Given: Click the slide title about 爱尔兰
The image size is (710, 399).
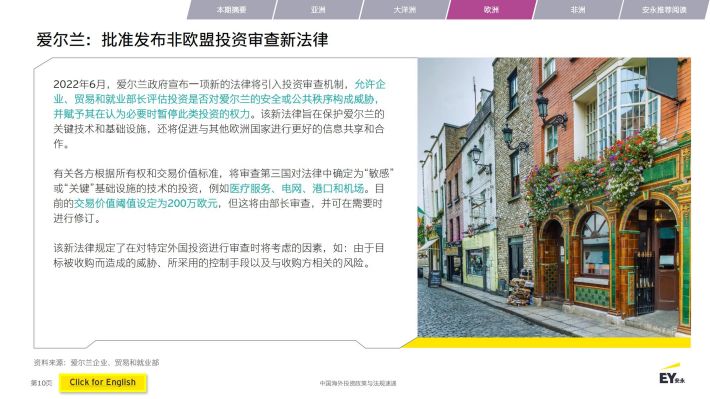Looking at the screenshot, I should tap(182, 40).
